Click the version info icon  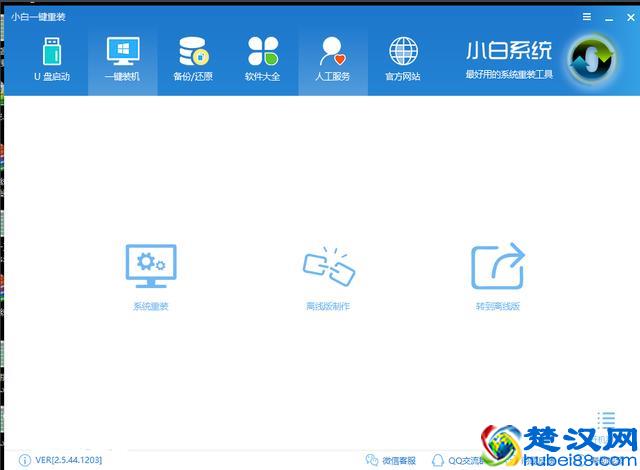click(x=24, y=460)
